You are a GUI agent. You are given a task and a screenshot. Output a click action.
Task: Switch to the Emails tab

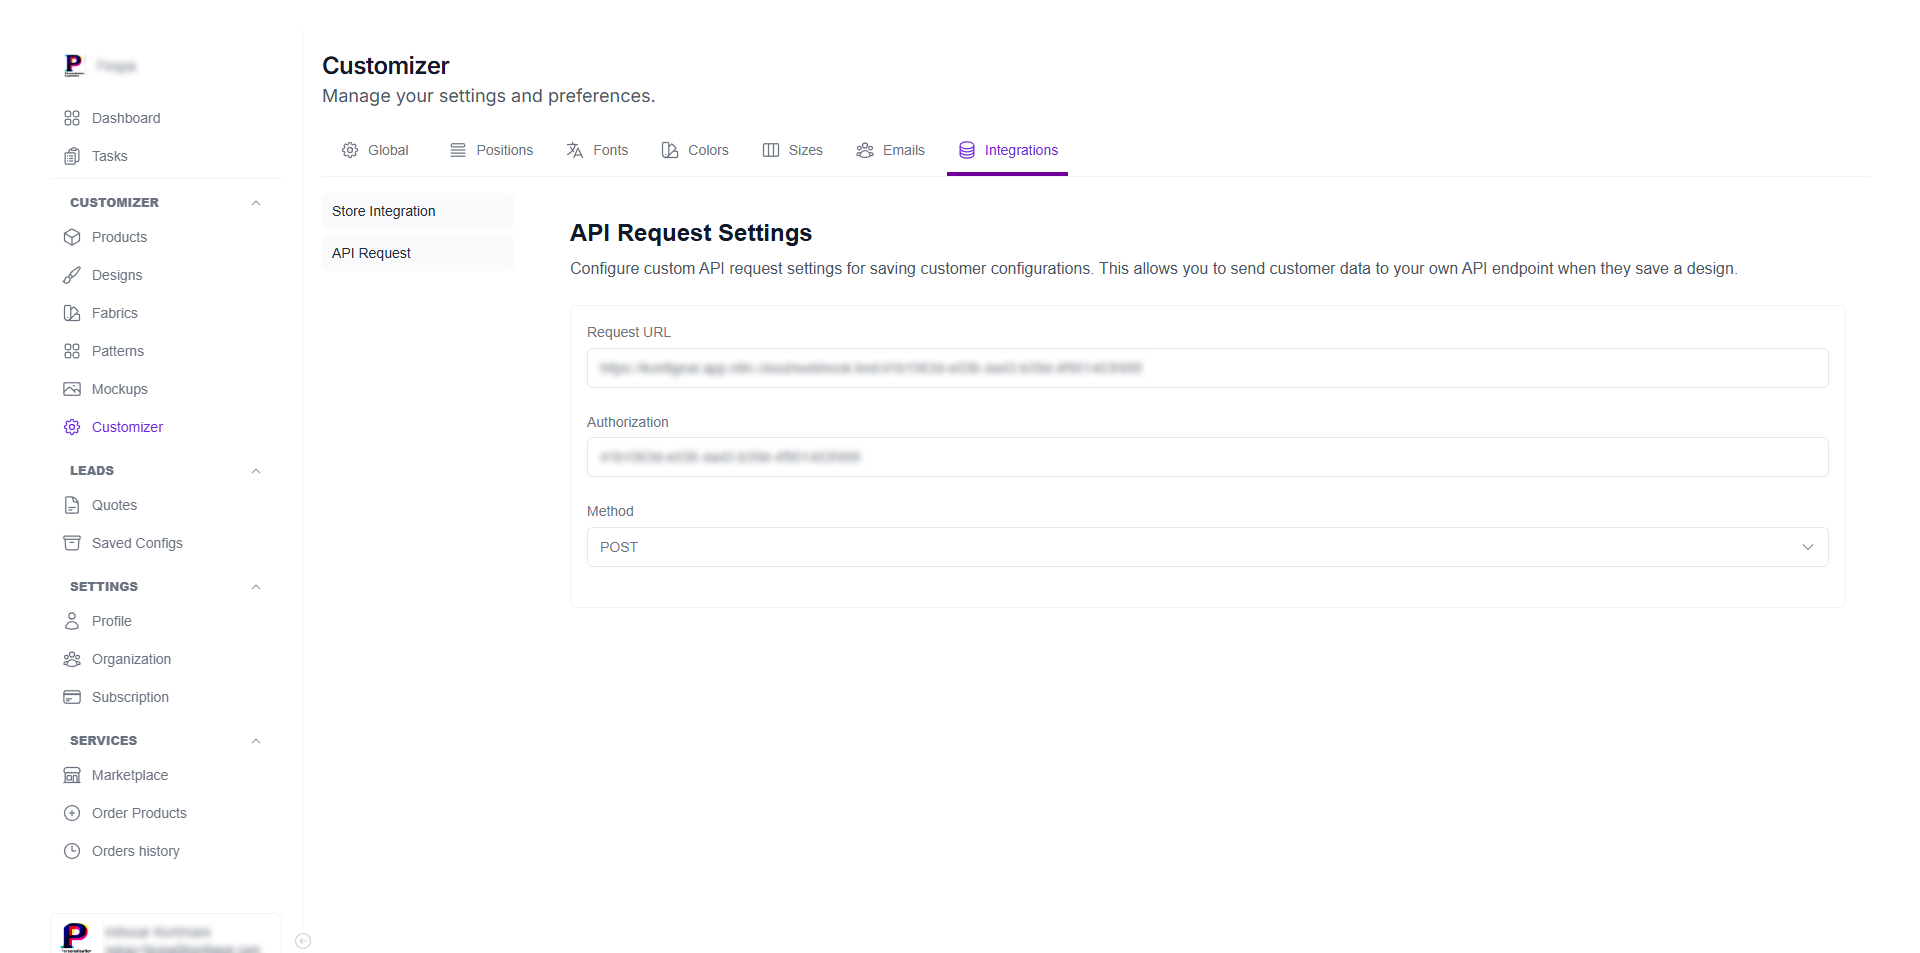890,150
